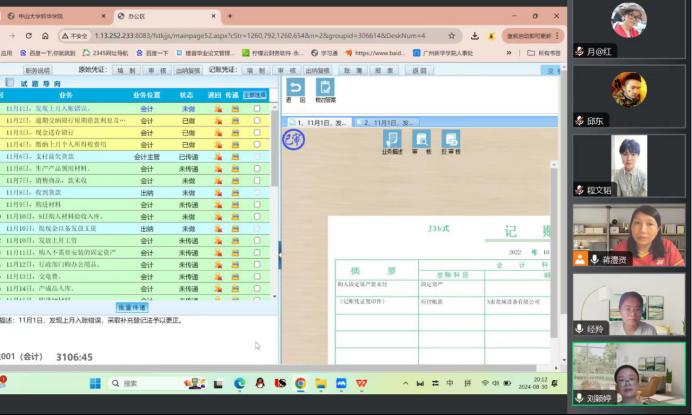Click the 退回 icon in 11月1日 row
Viewport: 692px width, 415px height.
pos(218,108)
